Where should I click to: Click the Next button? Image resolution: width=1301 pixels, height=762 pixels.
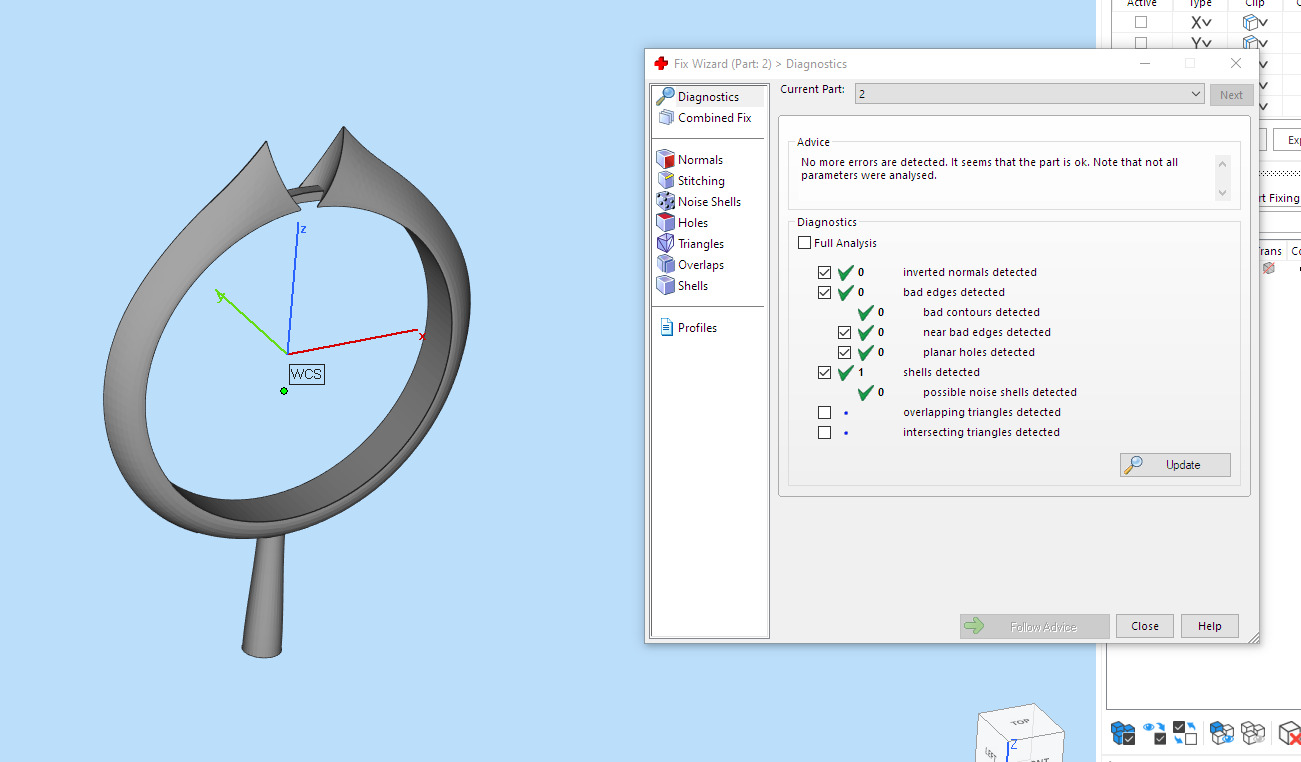[1231, 95]
